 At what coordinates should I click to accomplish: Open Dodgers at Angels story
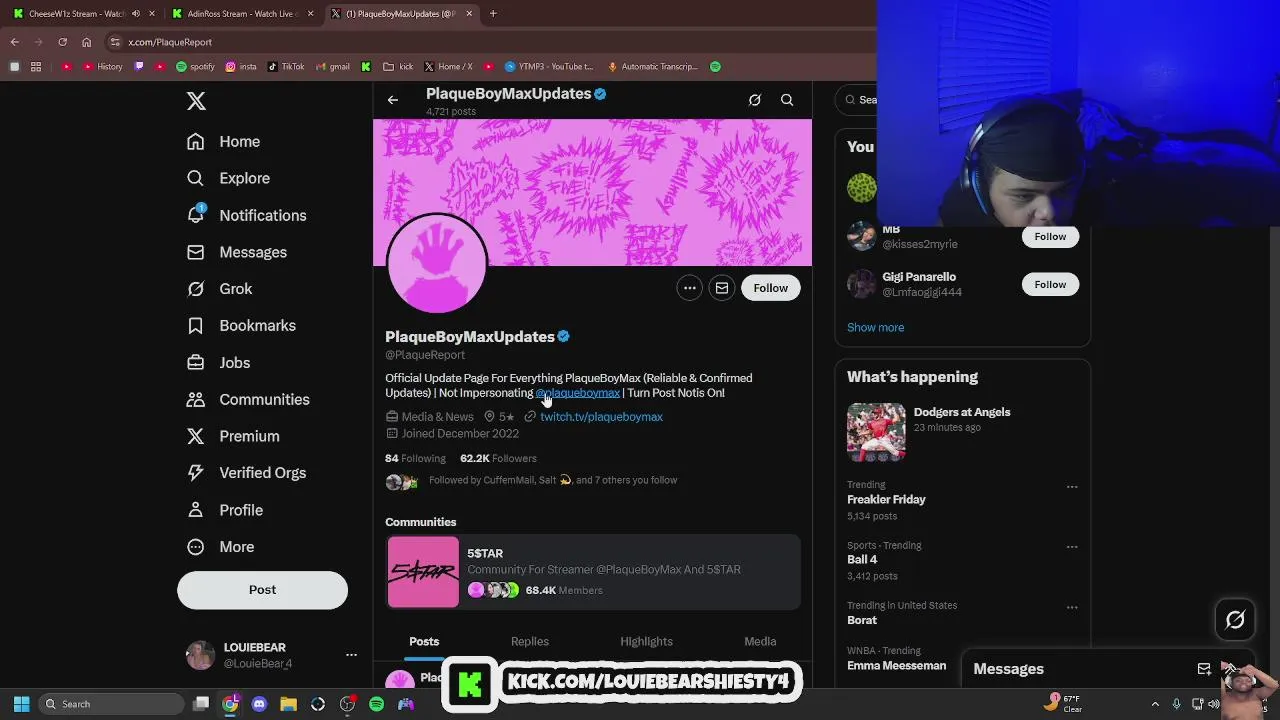click(962, 431)
